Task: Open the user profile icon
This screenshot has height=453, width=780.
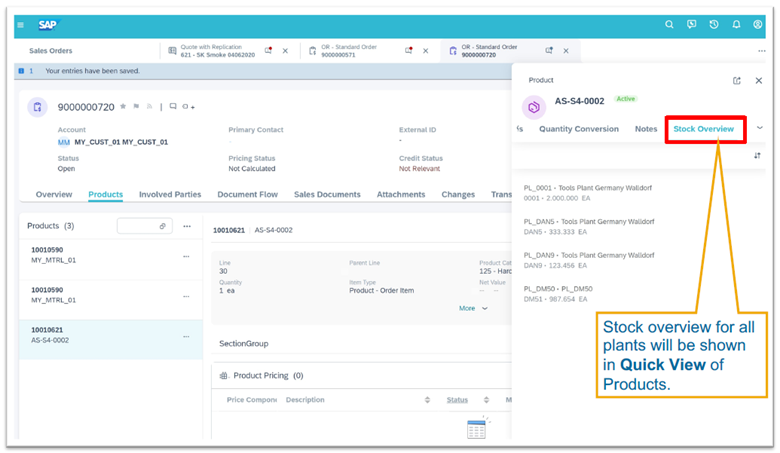Action: coord(758,24)
